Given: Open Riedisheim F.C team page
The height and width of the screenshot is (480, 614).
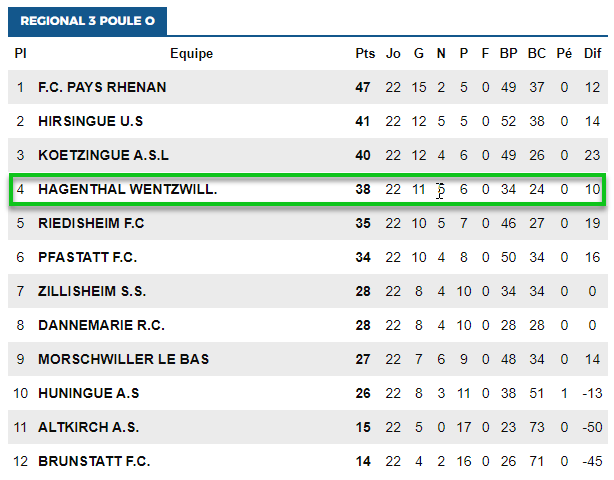Looking at the screenshot, I should 91,223.
